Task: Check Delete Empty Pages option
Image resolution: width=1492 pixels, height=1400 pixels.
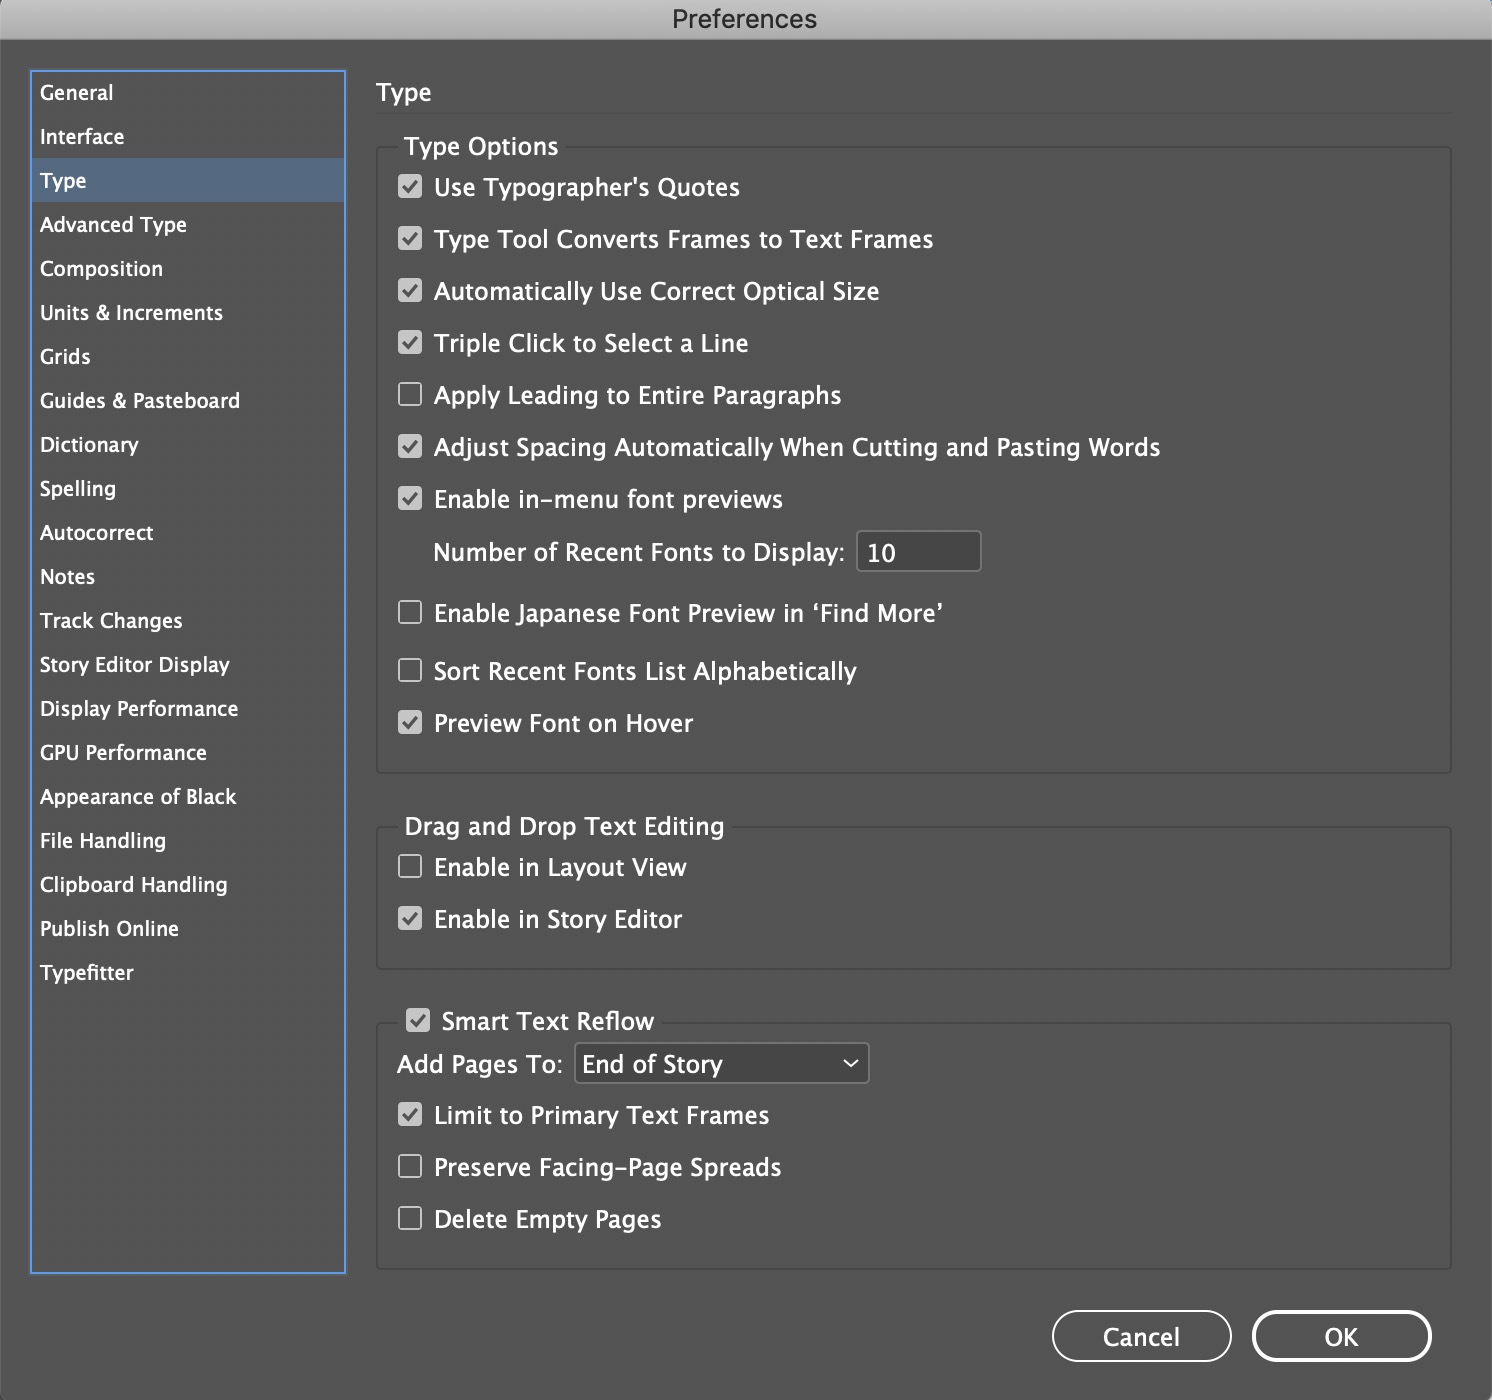Action: pos(410,1219)
